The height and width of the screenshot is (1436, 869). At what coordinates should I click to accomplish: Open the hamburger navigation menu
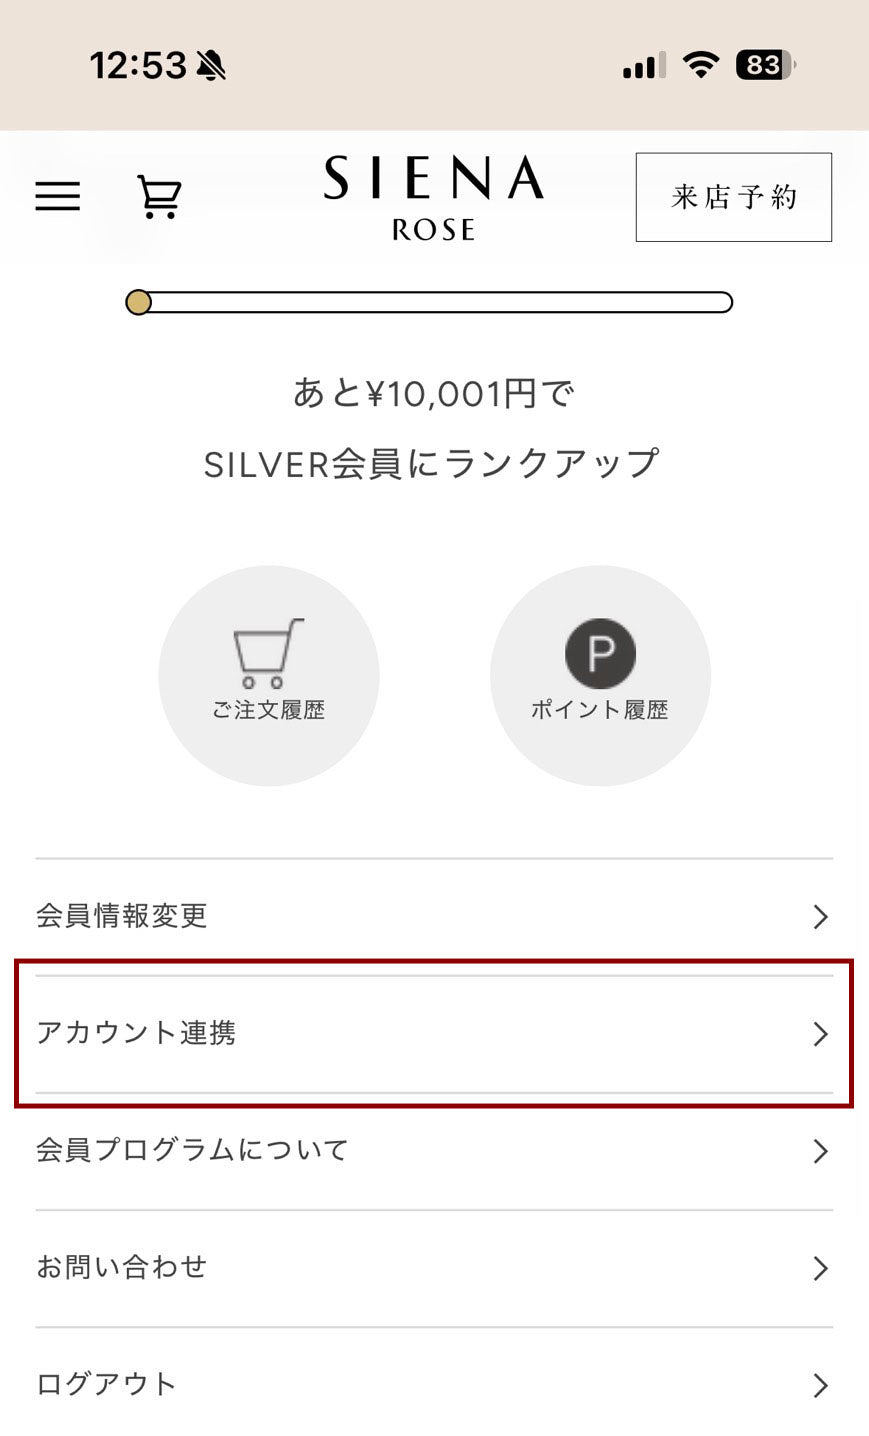click(57, 196)
